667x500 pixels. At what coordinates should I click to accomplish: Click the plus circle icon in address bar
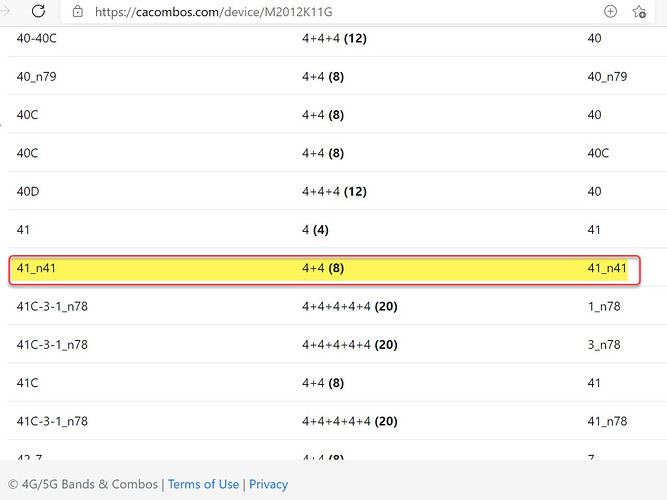click(610, 12)
